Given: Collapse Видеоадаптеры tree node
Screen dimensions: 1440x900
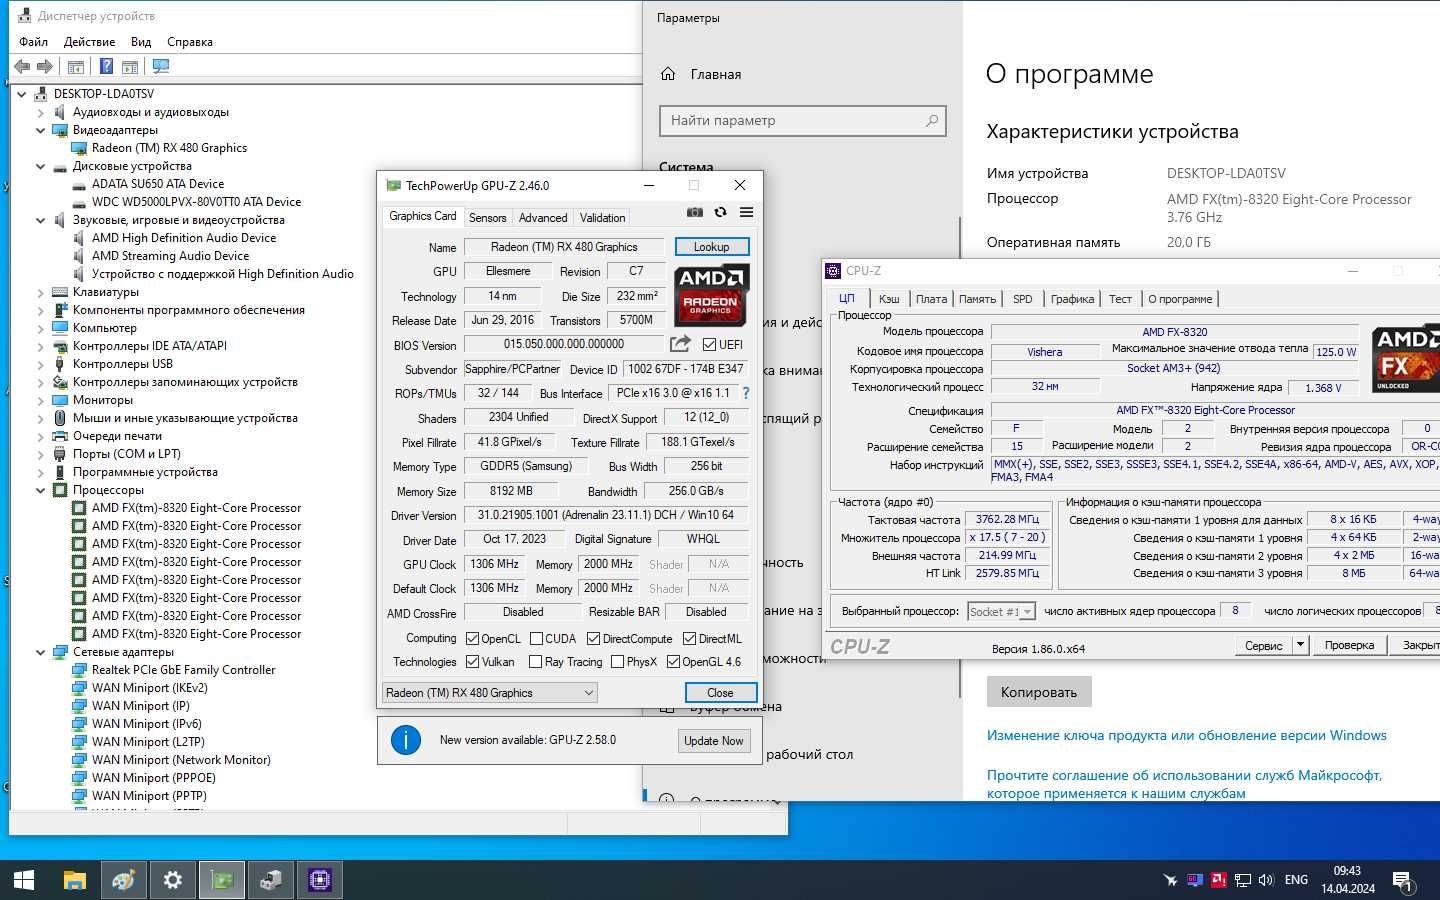Looking at the screenshot, I should click(x=41, y=130).
